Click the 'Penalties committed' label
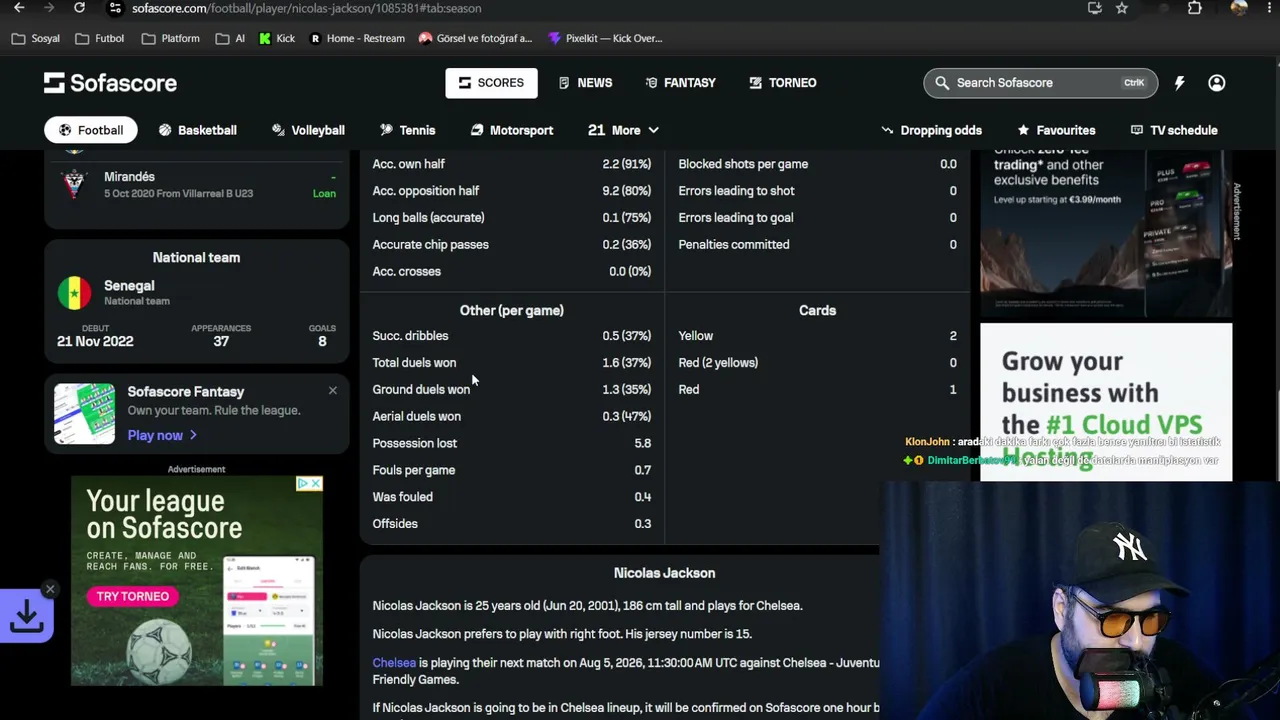This screenshot has width=1280, height=720. pos(734,244)
